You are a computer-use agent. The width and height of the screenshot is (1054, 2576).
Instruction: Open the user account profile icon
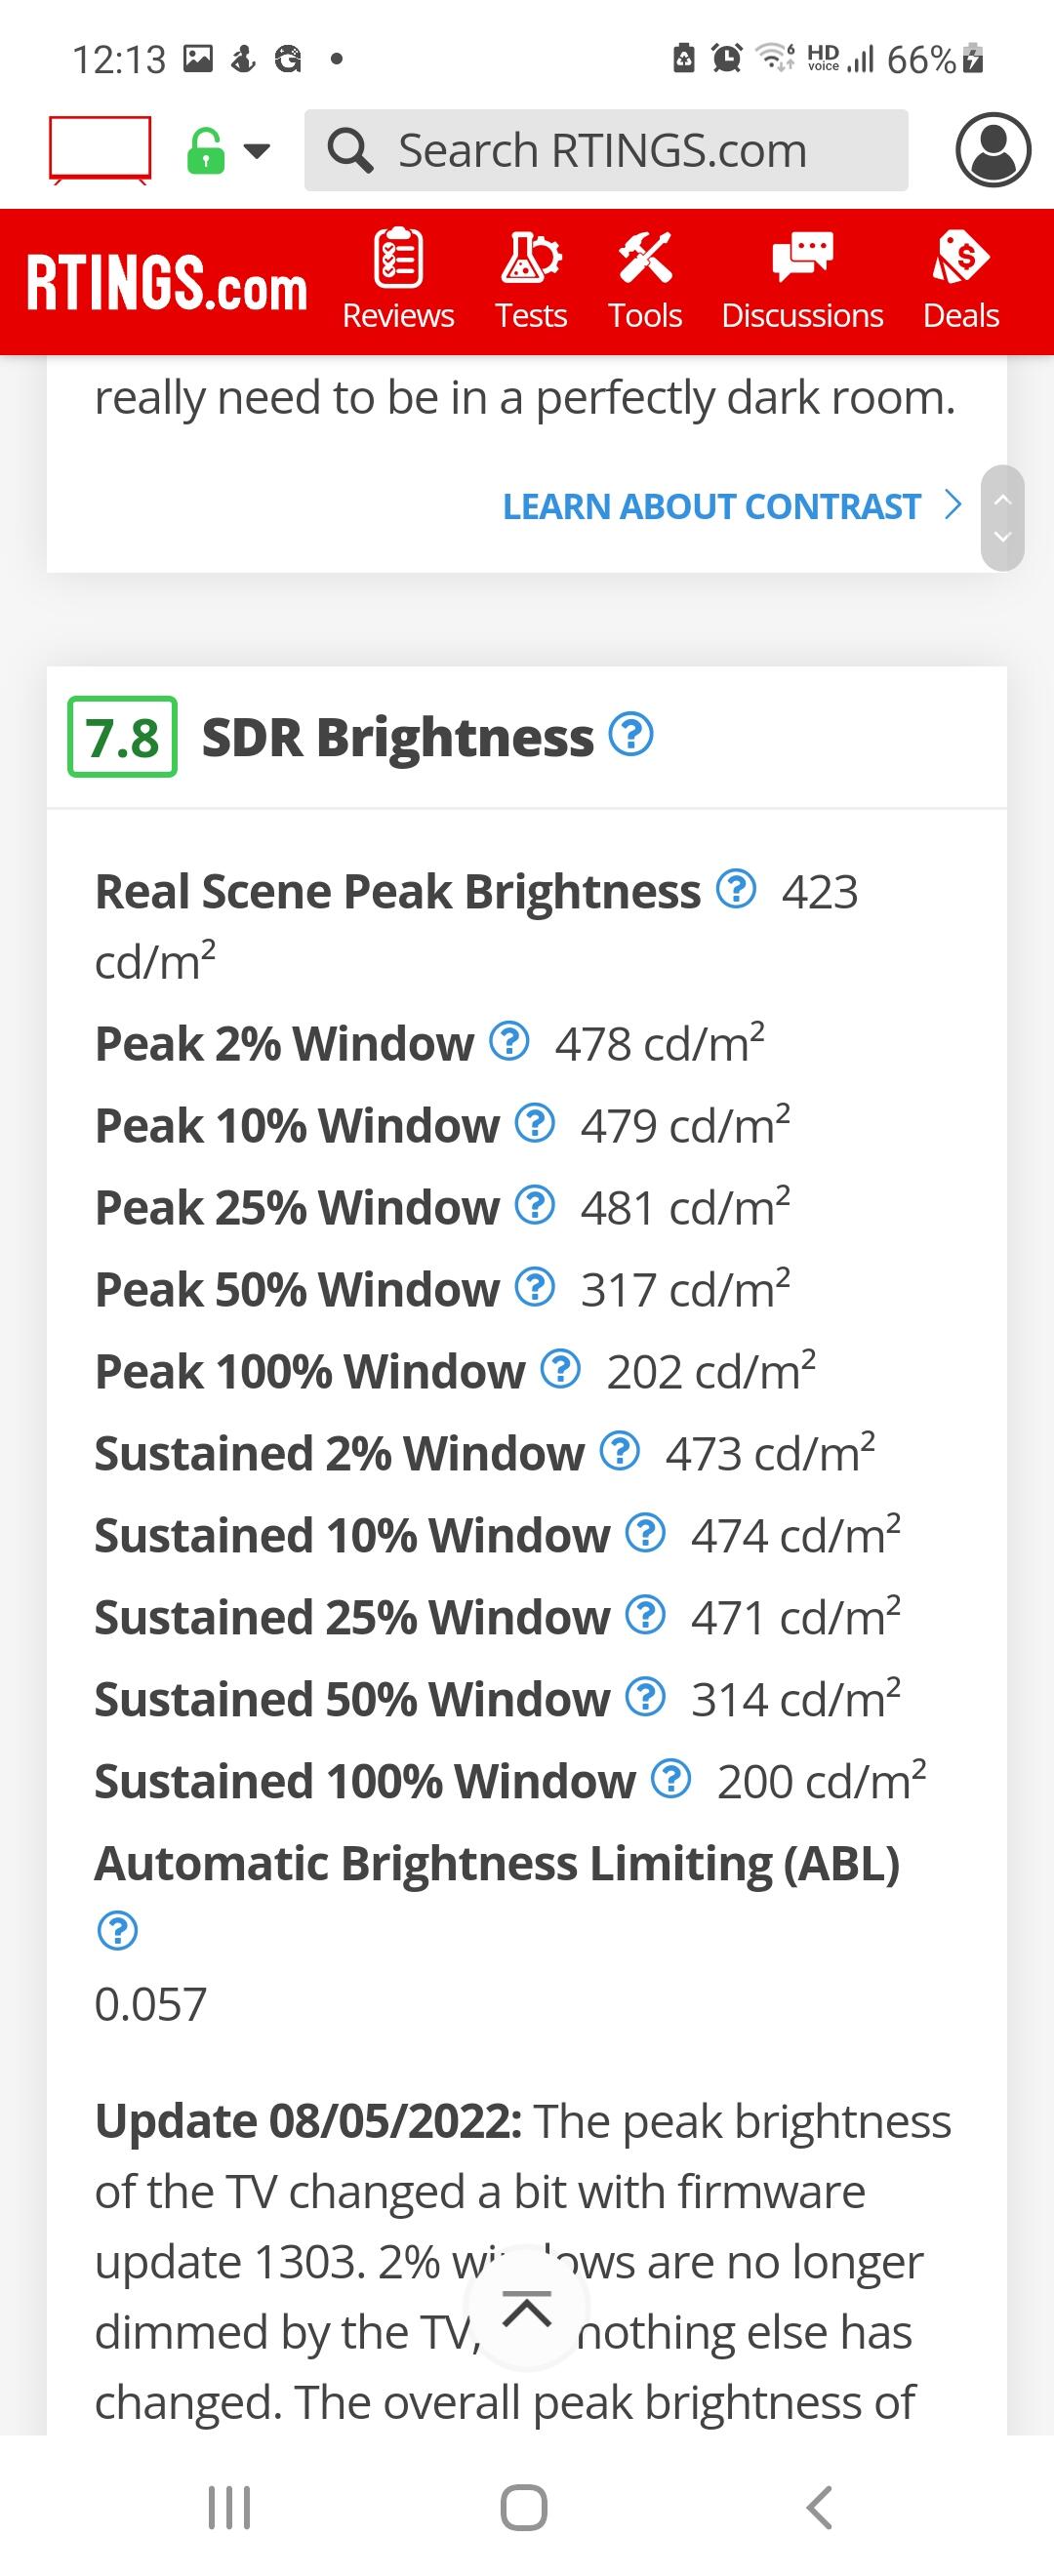pyautogui.click(x=992, y=150)
